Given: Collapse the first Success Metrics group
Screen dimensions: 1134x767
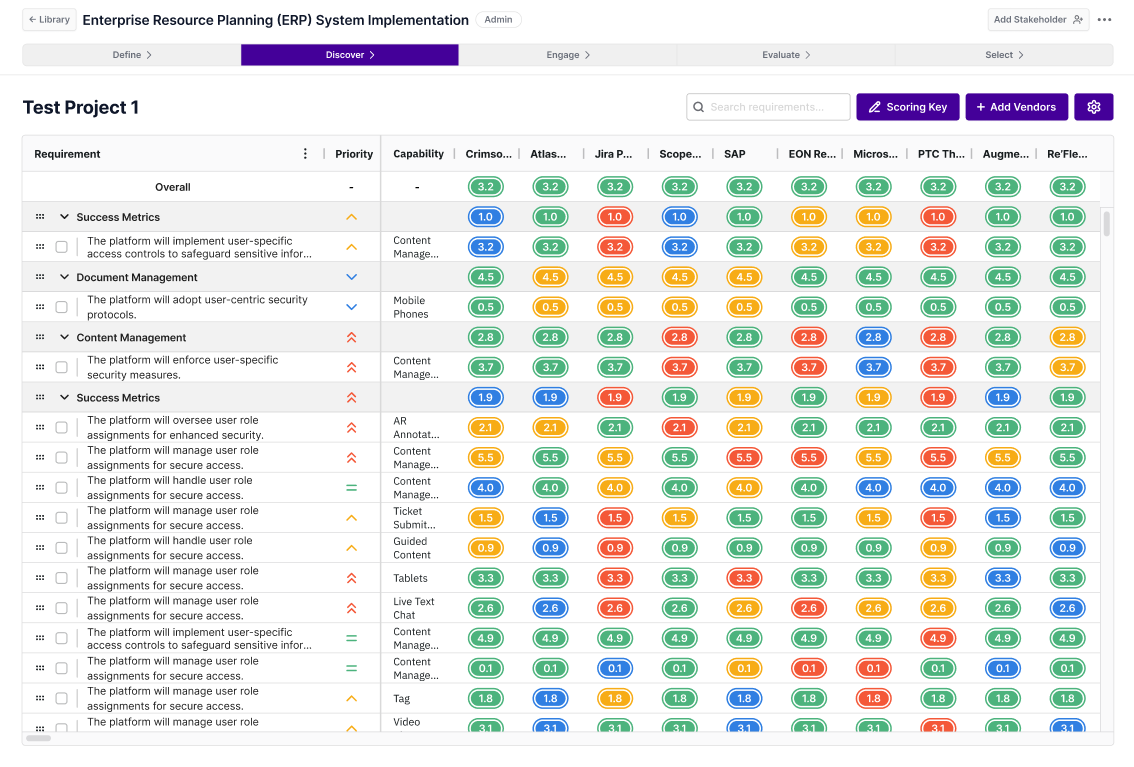Looking at the screenshot, I should (65, 217).
